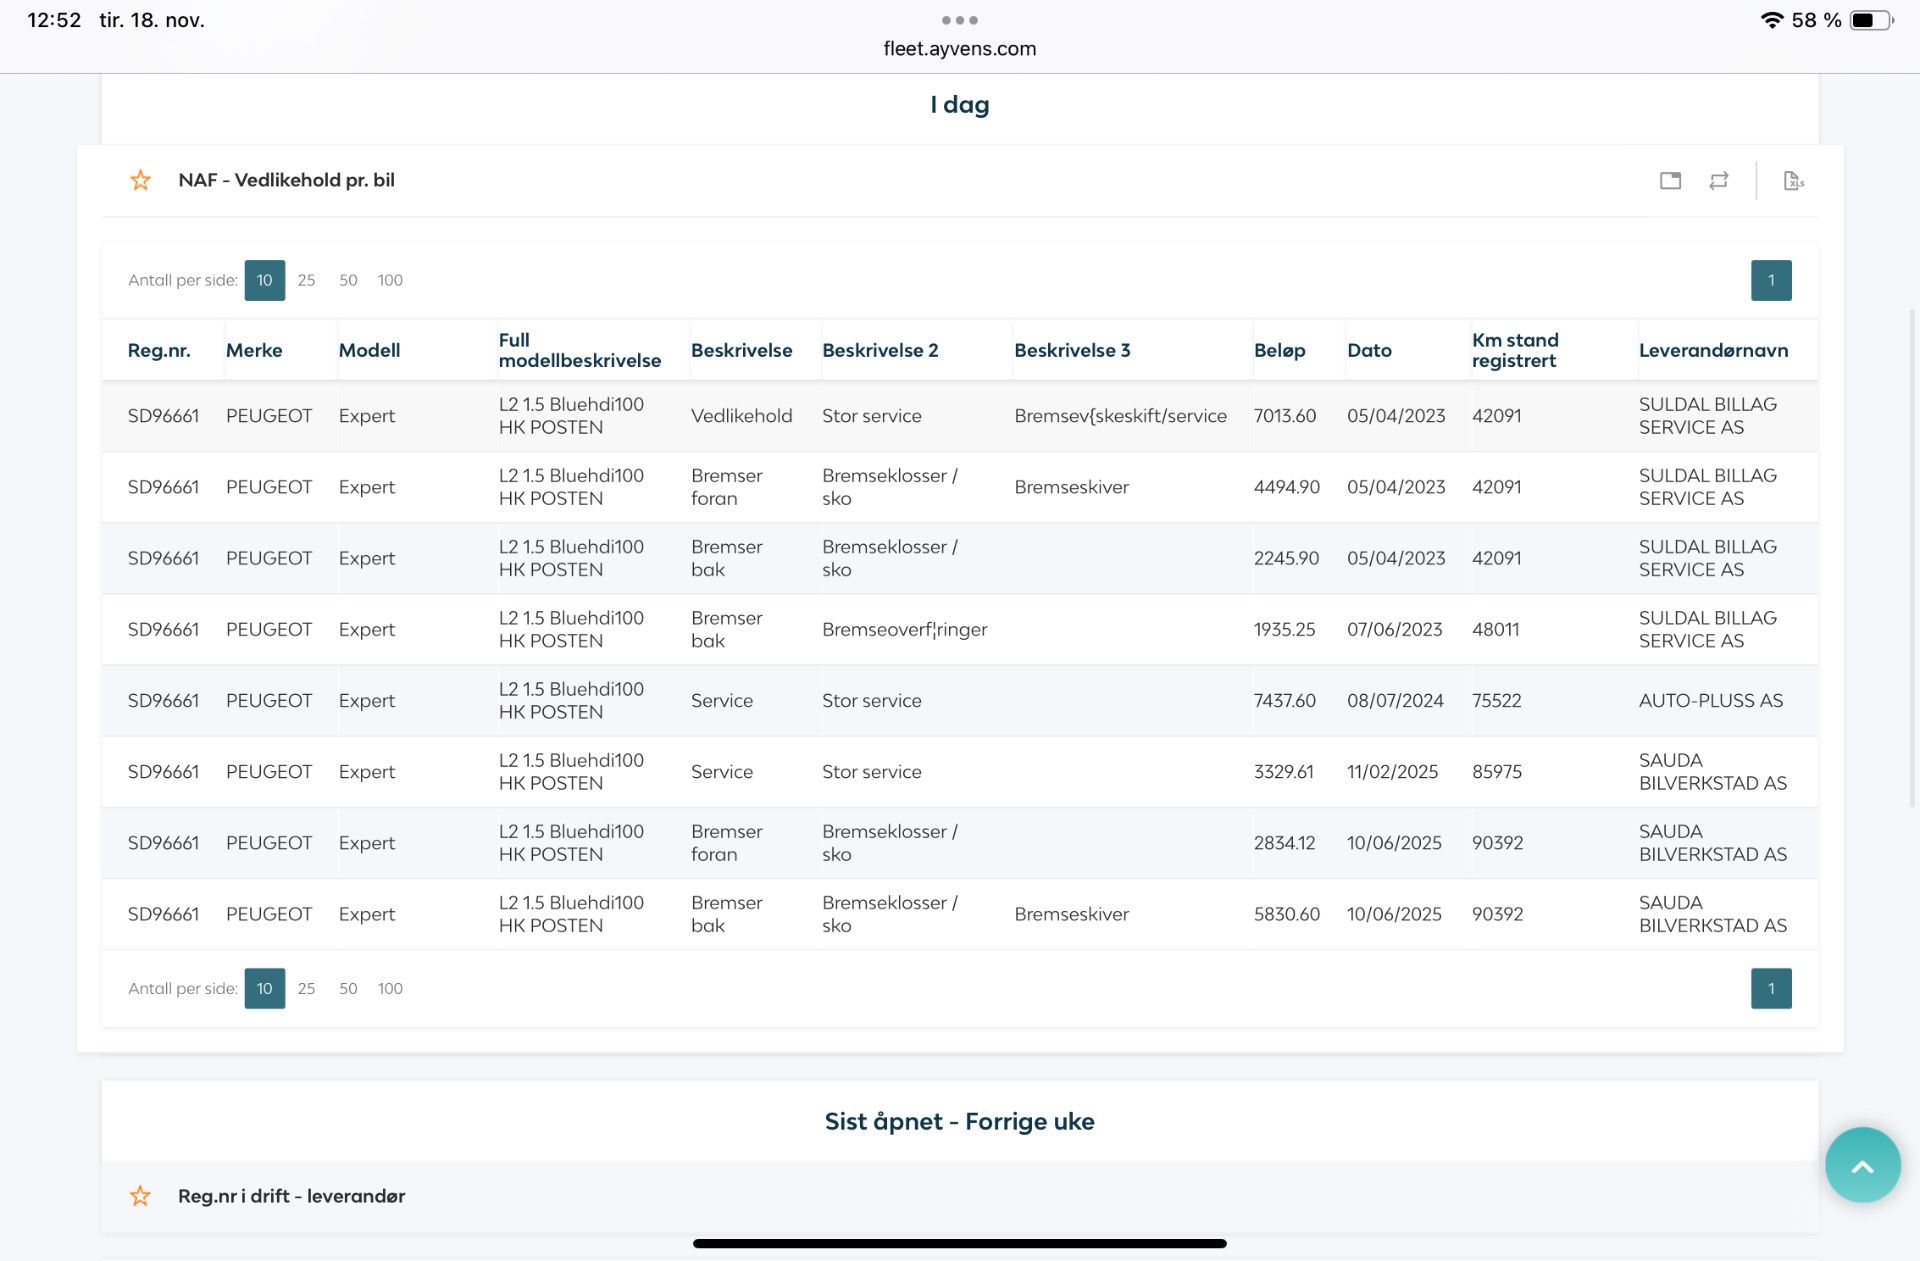This screenshot has height=1261, width=1920.
Task: Click the Leverandørnavn column header
Action: [1713, 350]
